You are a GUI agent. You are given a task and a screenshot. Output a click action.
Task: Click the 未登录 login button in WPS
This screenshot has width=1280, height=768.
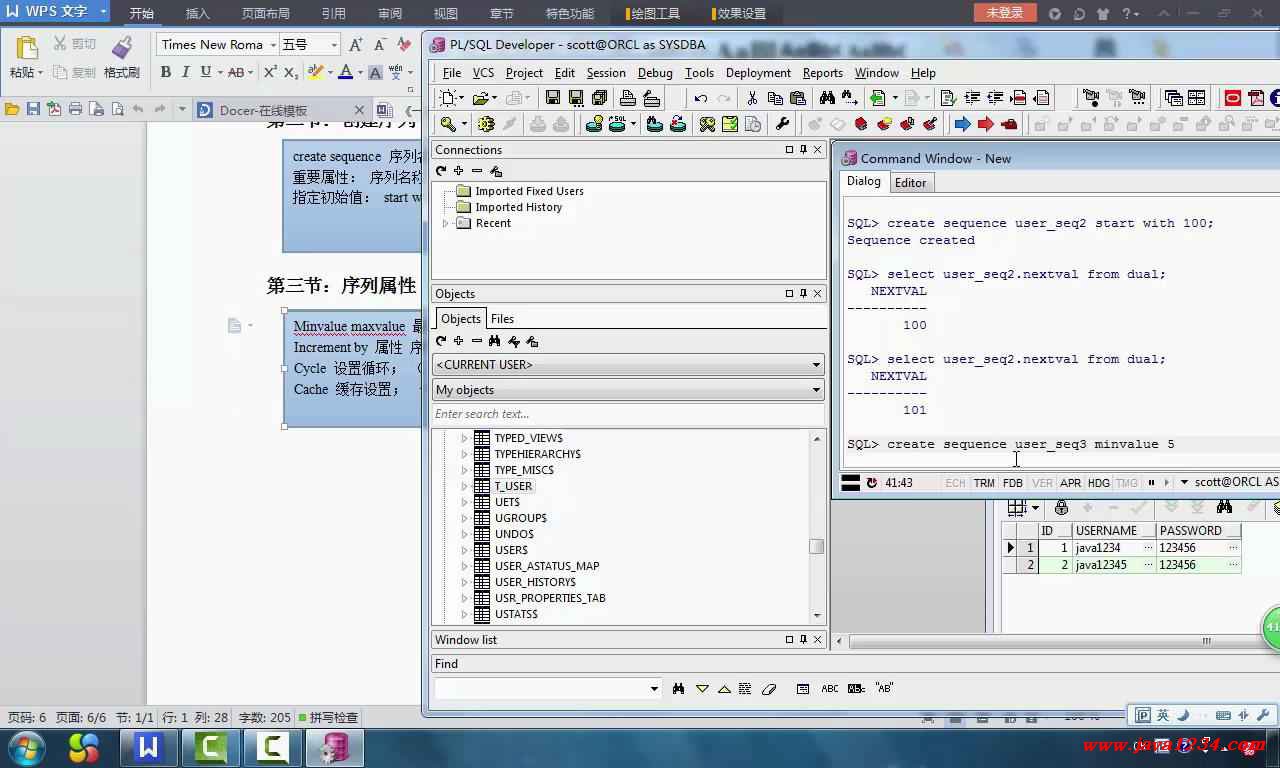coord(1004,13)
